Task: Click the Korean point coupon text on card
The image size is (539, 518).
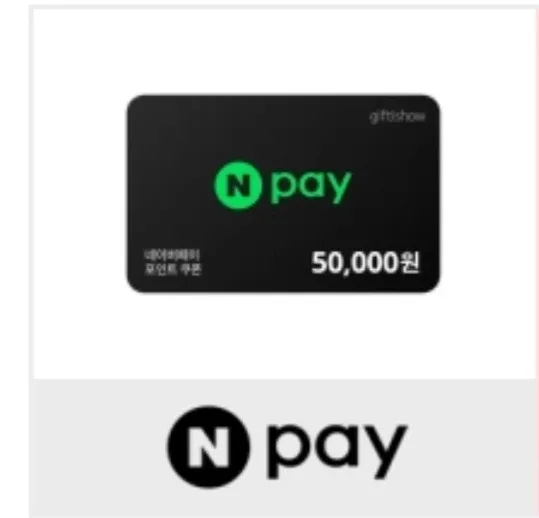Action: pyautogui.click(x=173, y=263)
